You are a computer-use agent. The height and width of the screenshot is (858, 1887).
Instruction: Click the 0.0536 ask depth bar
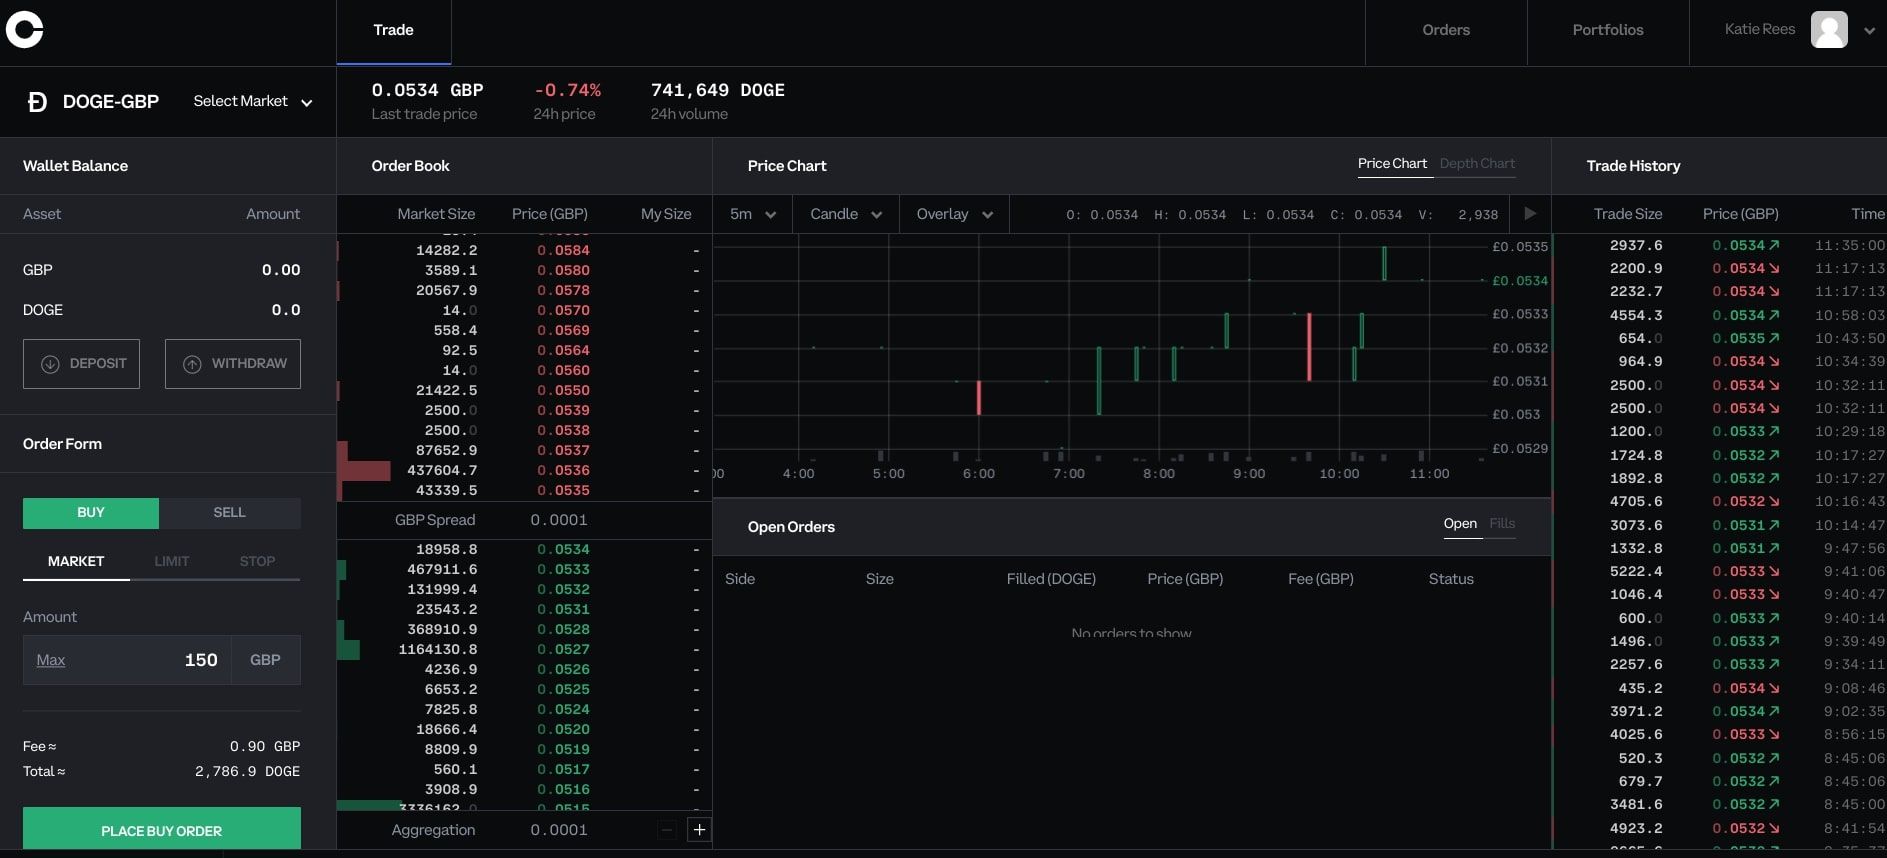click(x=366, y=471)
